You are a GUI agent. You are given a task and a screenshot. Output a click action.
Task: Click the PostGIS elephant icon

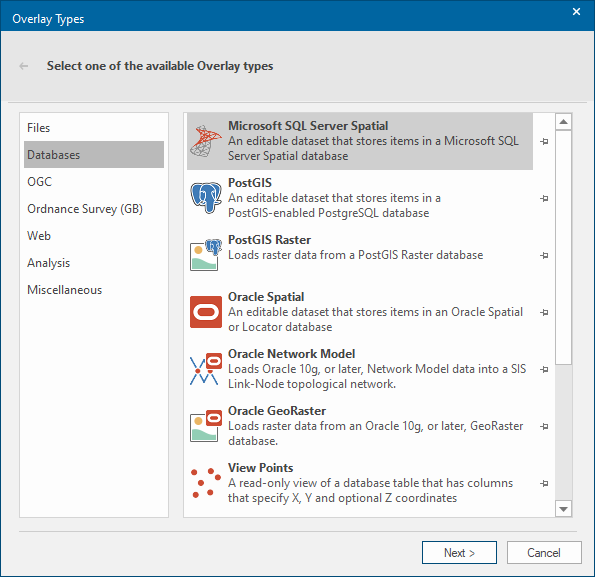[206, 198]
